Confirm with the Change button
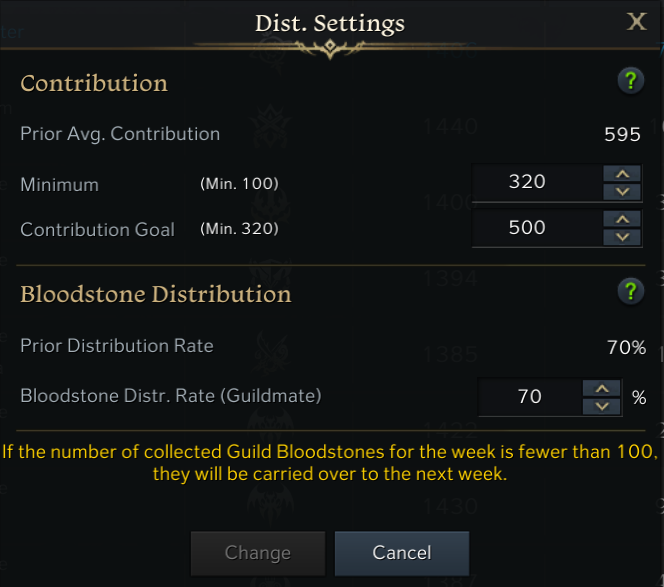The height and width of the screenshot is (587, 664). pos(258,553)
